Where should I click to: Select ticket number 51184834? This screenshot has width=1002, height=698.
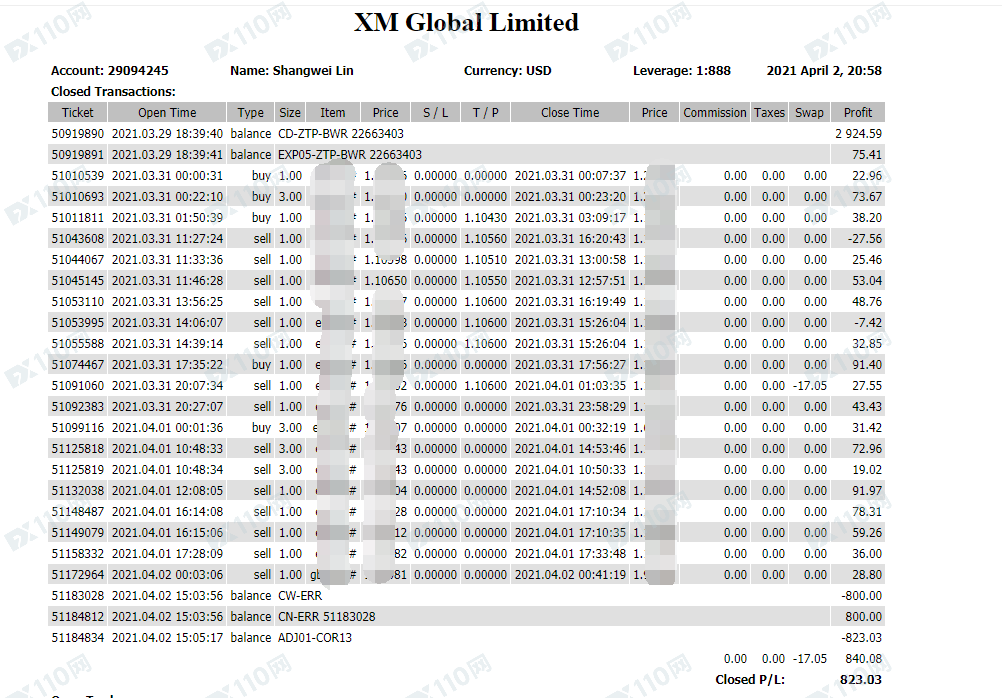(x=77, y=638)
